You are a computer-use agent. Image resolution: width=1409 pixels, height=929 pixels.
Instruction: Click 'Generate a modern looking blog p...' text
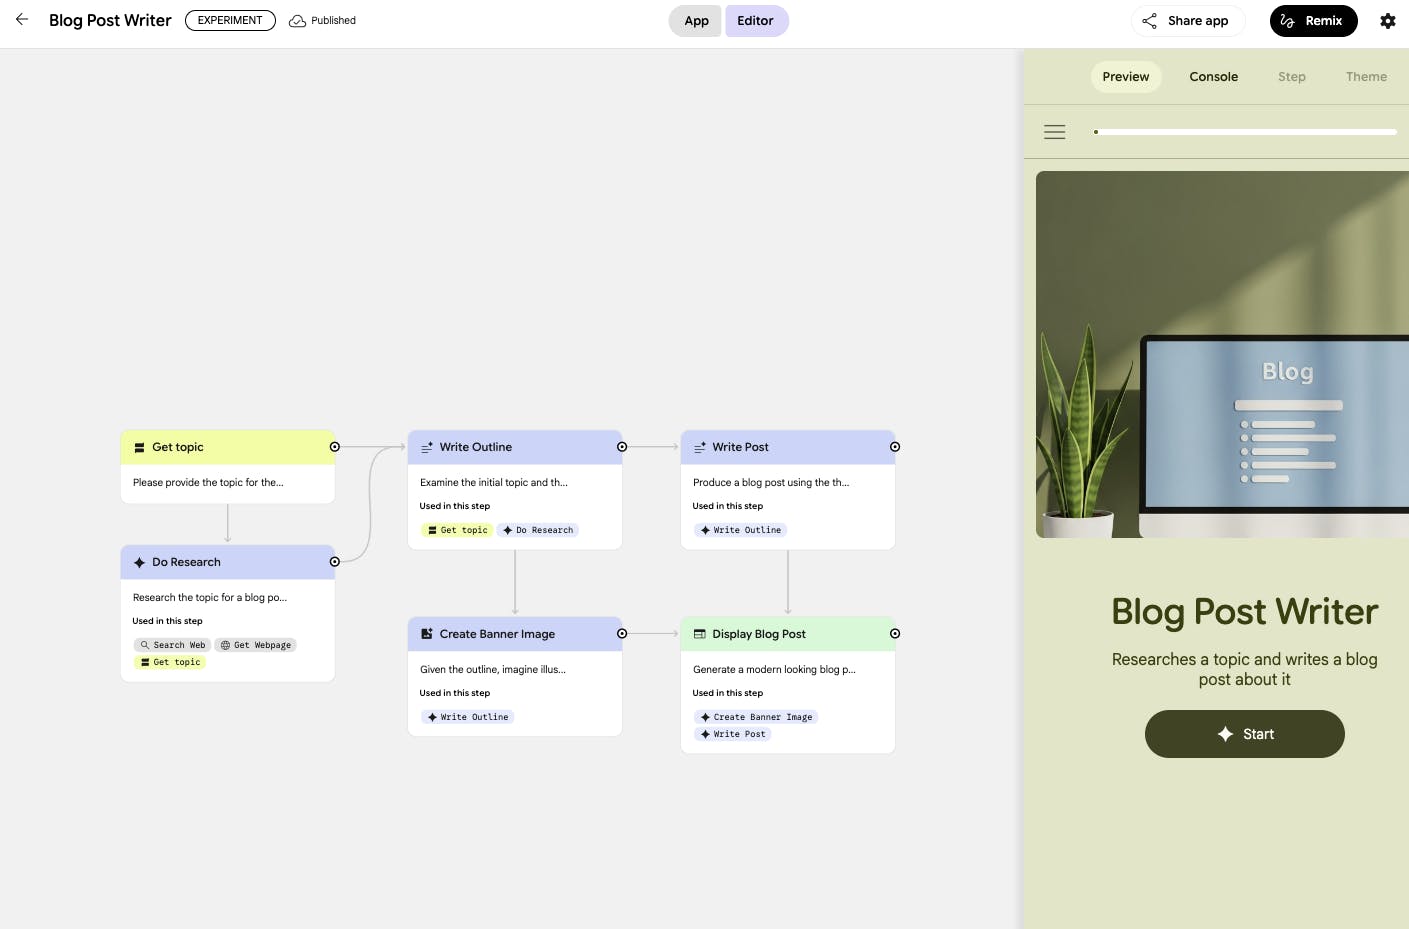point(774,669)
